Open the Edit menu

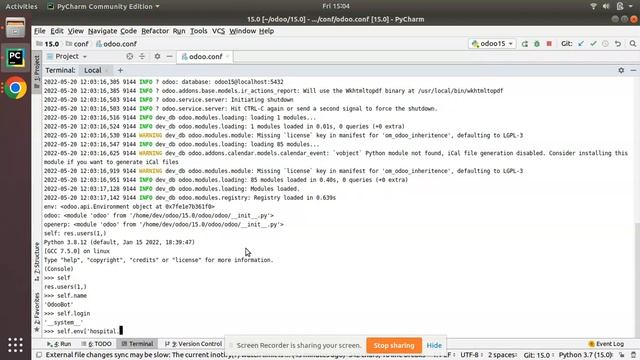coord(57,31)
